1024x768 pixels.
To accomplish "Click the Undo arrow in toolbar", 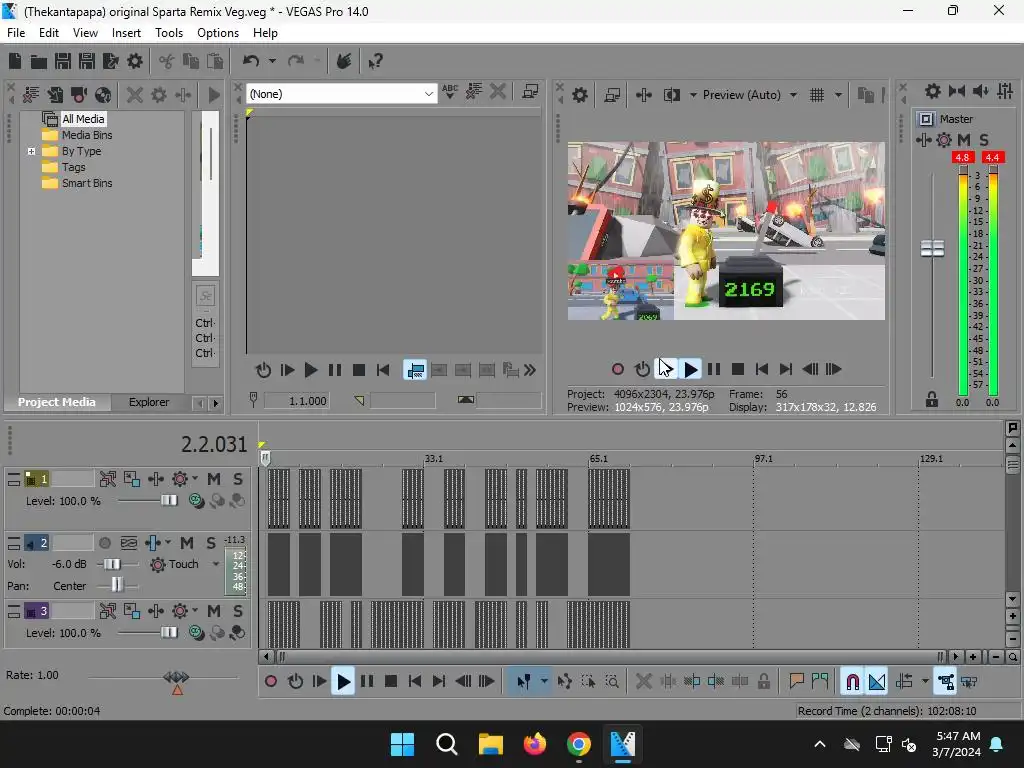I will point(251,61).
